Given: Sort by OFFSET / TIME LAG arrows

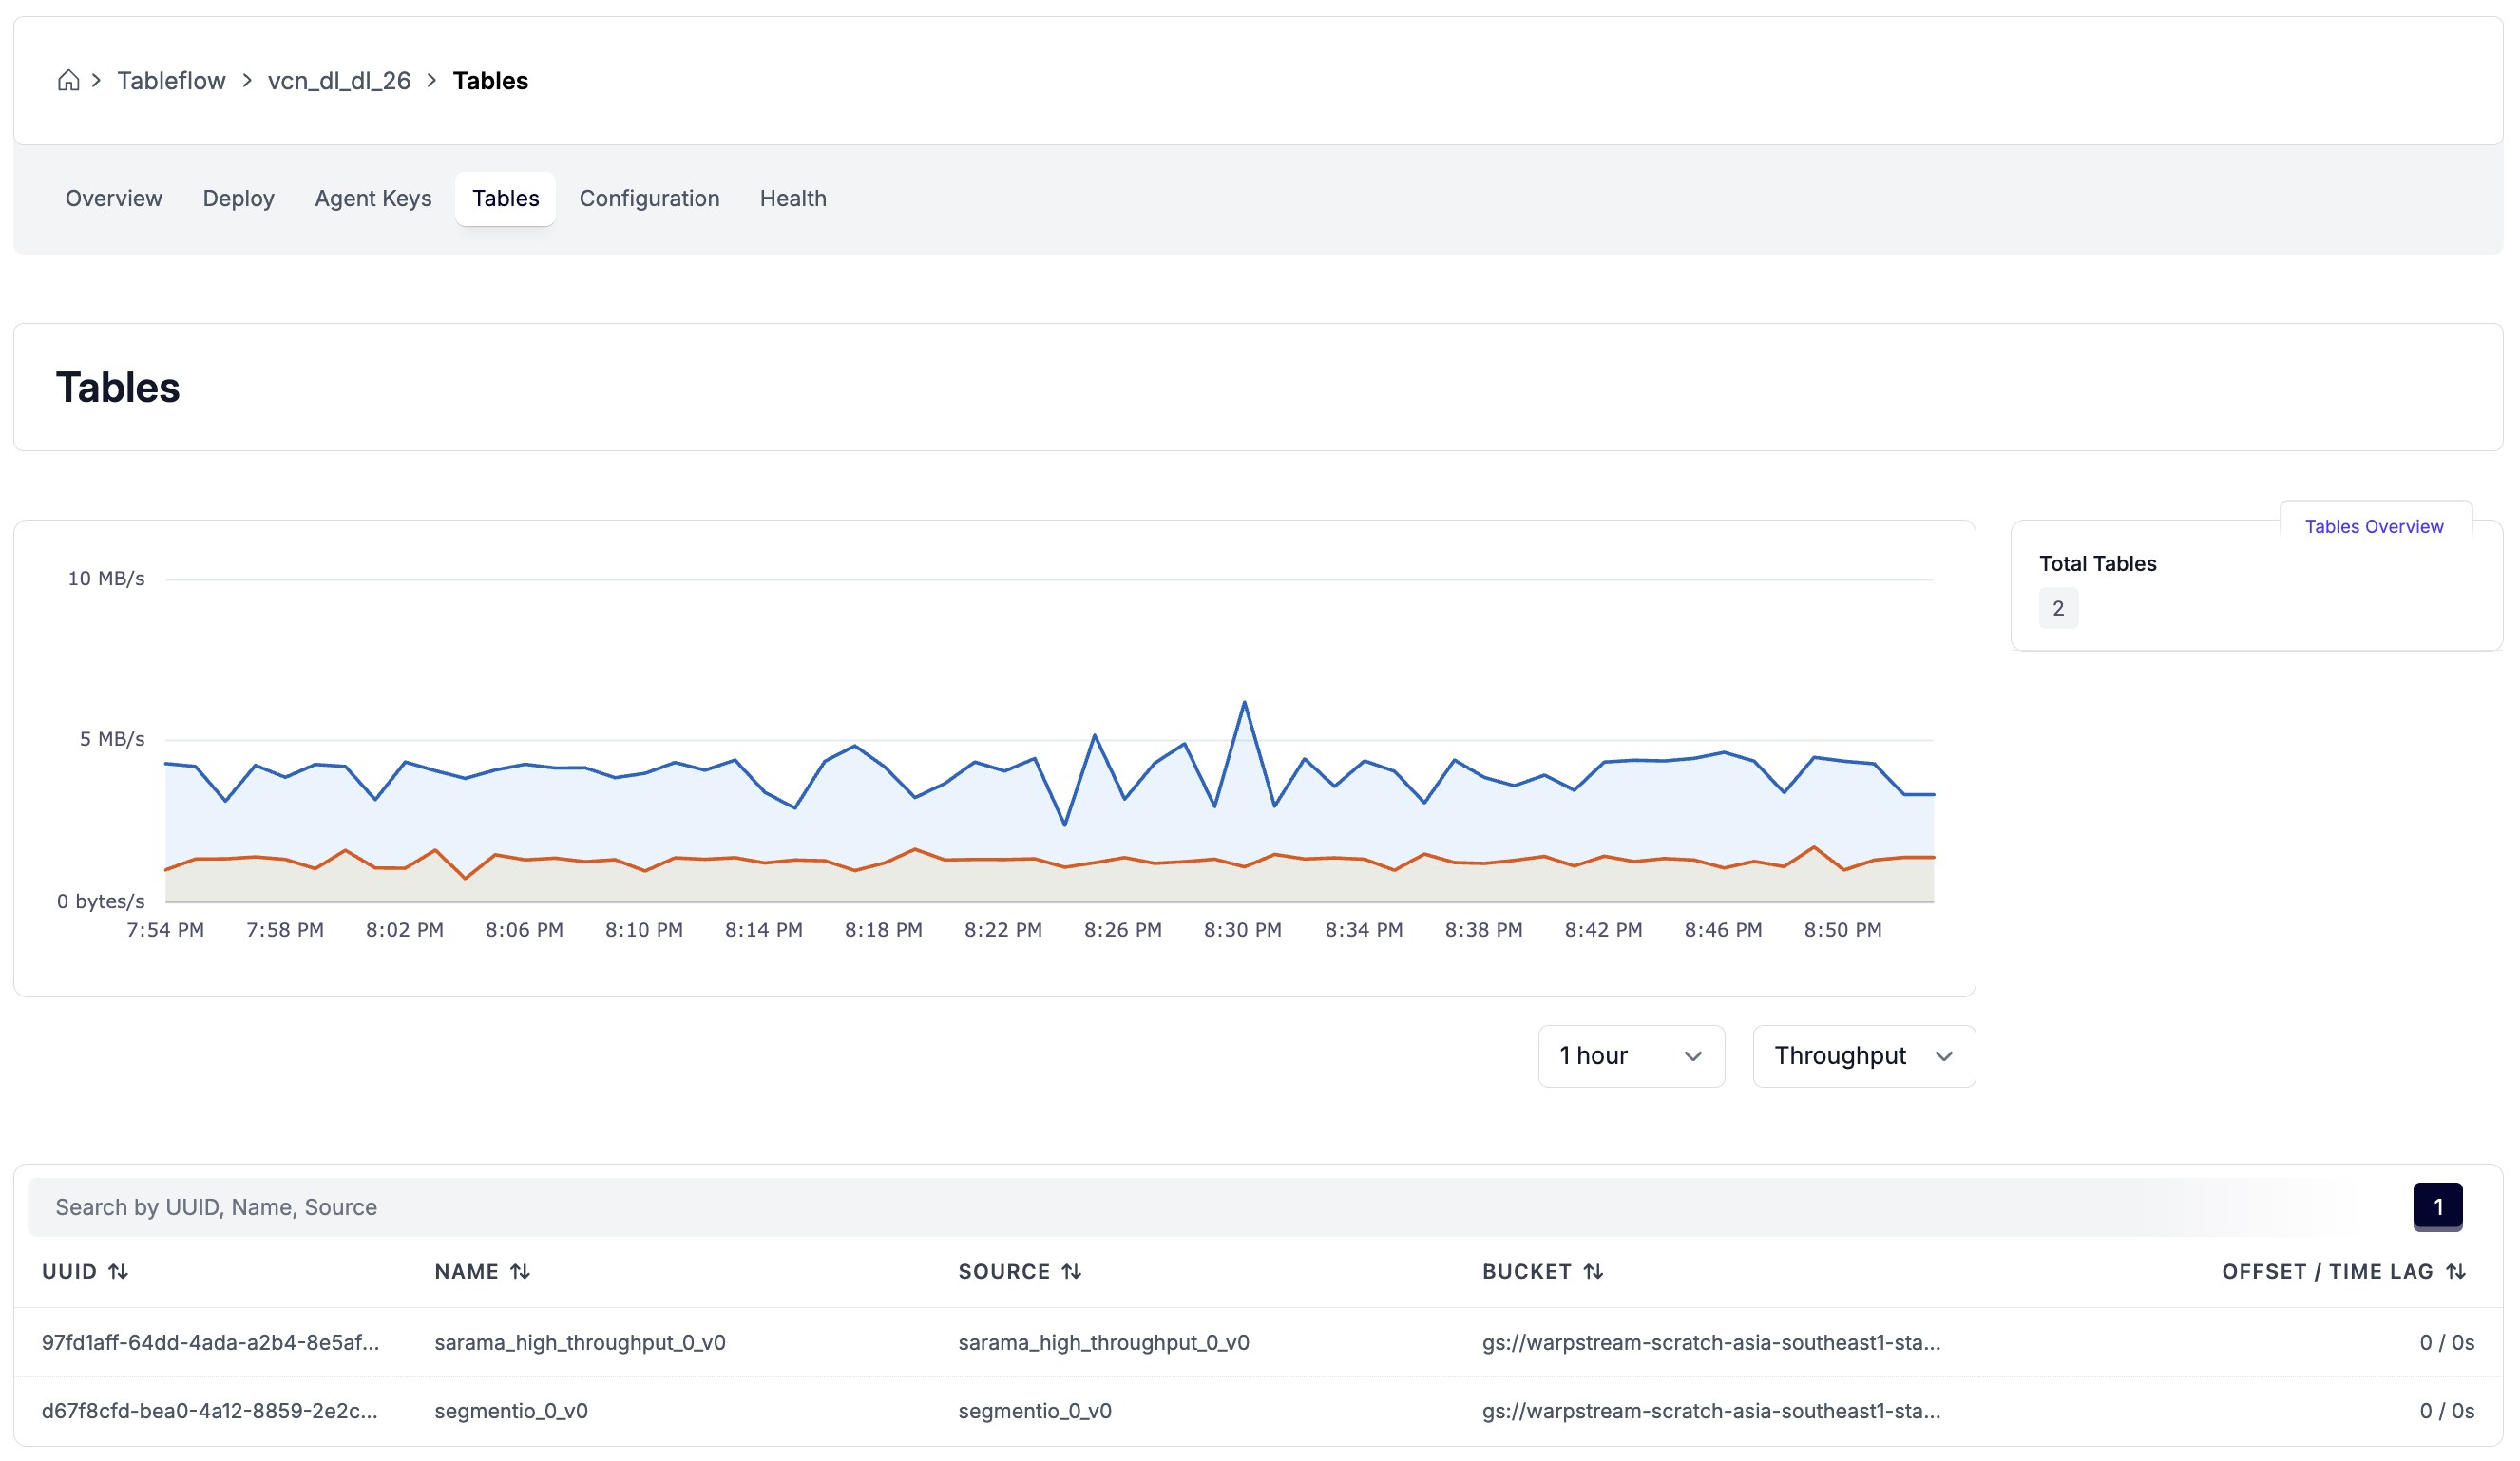Looking at the screenshot, I should (2456, 1272).
